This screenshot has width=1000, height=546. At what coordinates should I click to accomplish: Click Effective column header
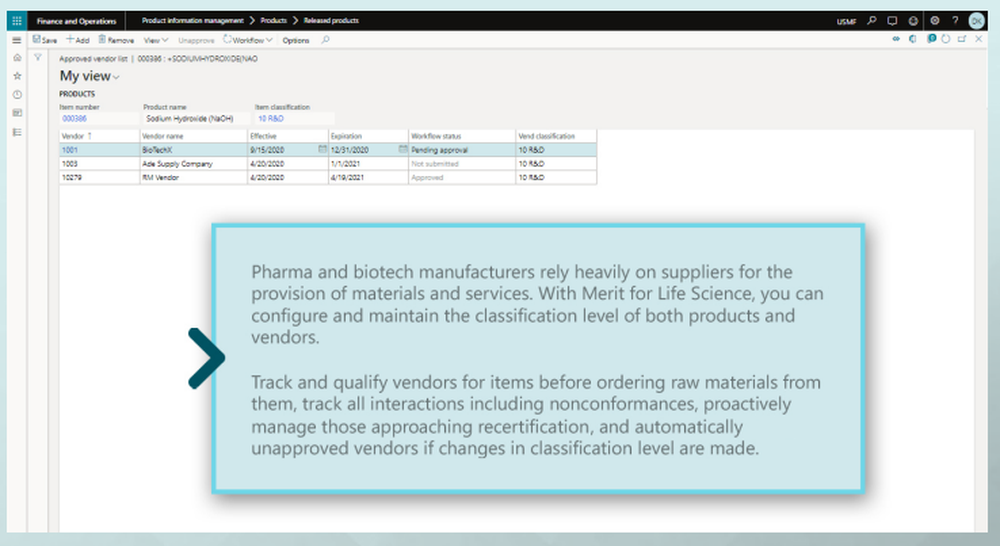pos(288,136)
